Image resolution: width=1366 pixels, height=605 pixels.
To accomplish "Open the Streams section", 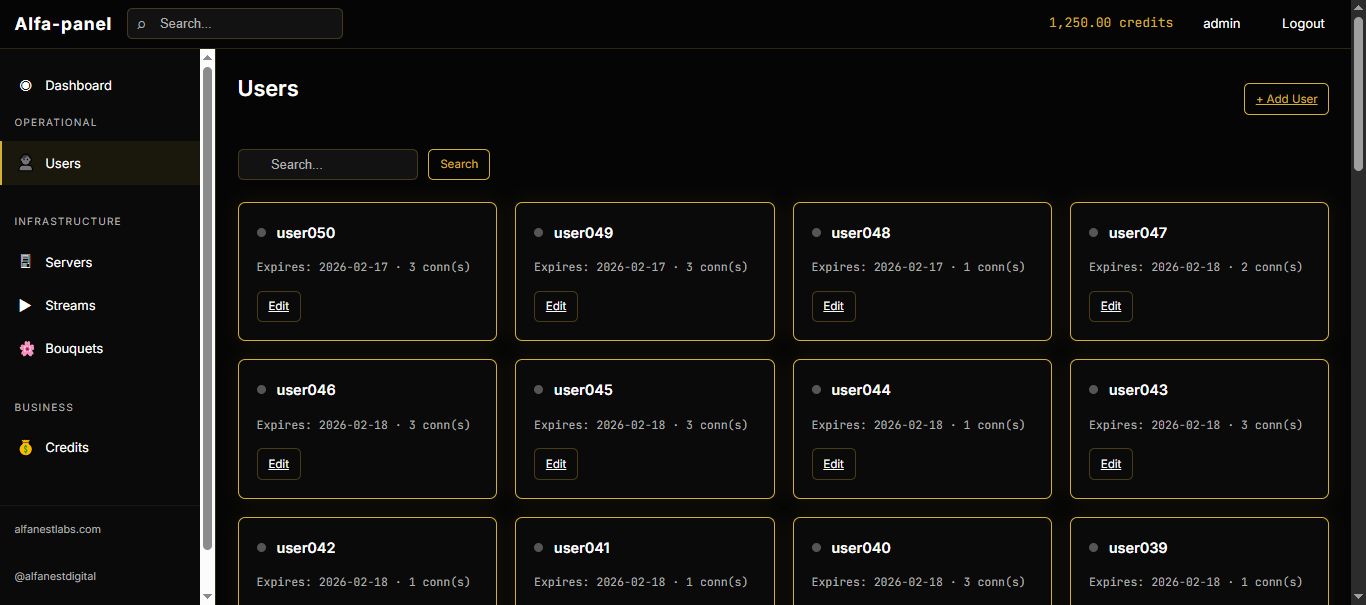I will pos(100,305).
